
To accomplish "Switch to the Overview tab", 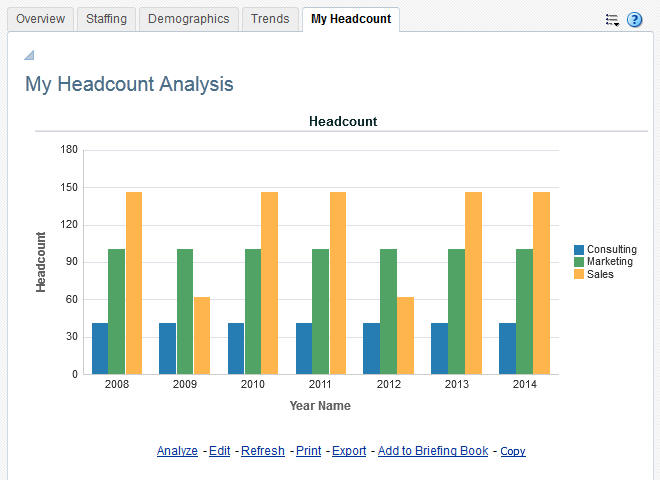I will tap(41, 19).
